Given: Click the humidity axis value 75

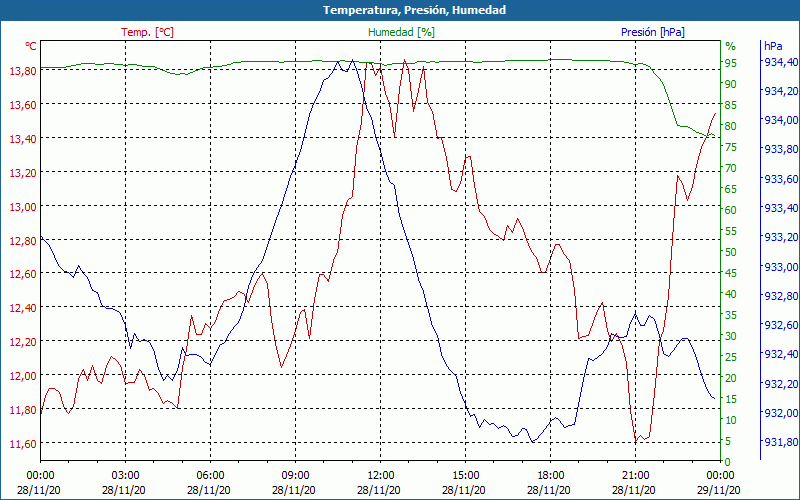Looking at the screenshot, I should click(731, 147).
